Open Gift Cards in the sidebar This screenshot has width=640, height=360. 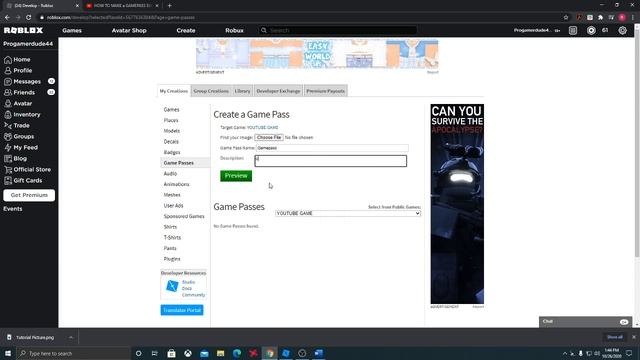[x=23, y=181]
